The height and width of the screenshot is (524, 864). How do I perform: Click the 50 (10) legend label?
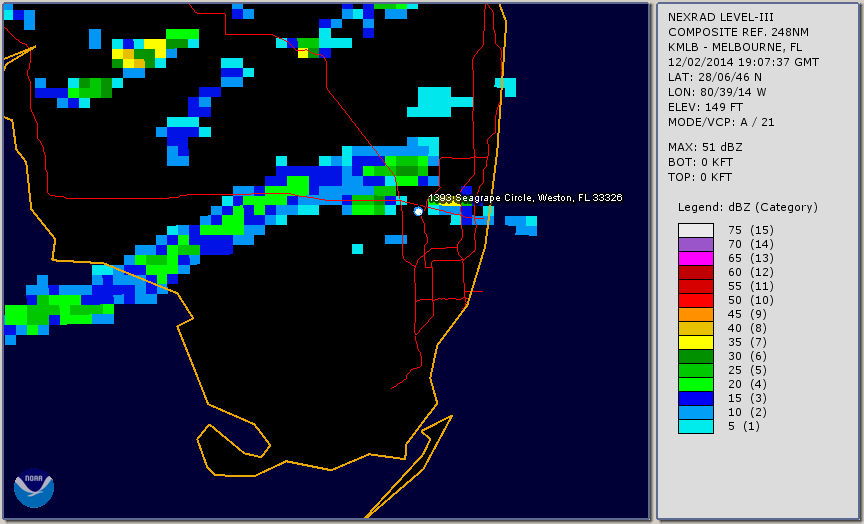750,300
